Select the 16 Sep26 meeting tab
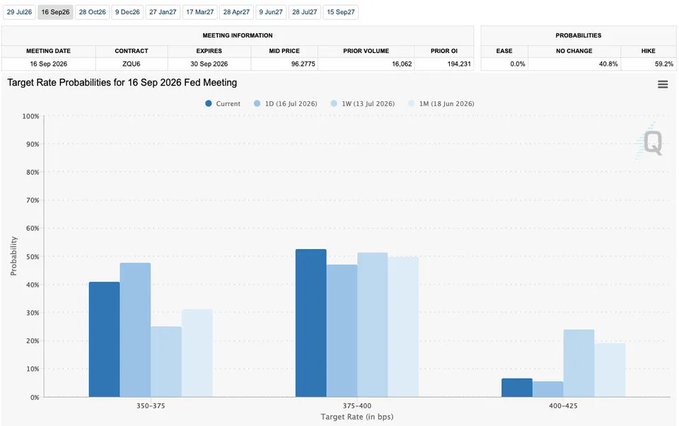The image size is (679, 426). 55,12
